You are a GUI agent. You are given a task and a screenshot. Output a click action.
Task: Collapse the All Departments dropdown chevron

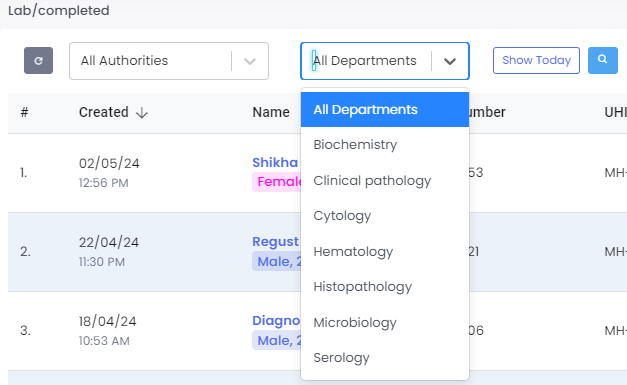[450, 61]
